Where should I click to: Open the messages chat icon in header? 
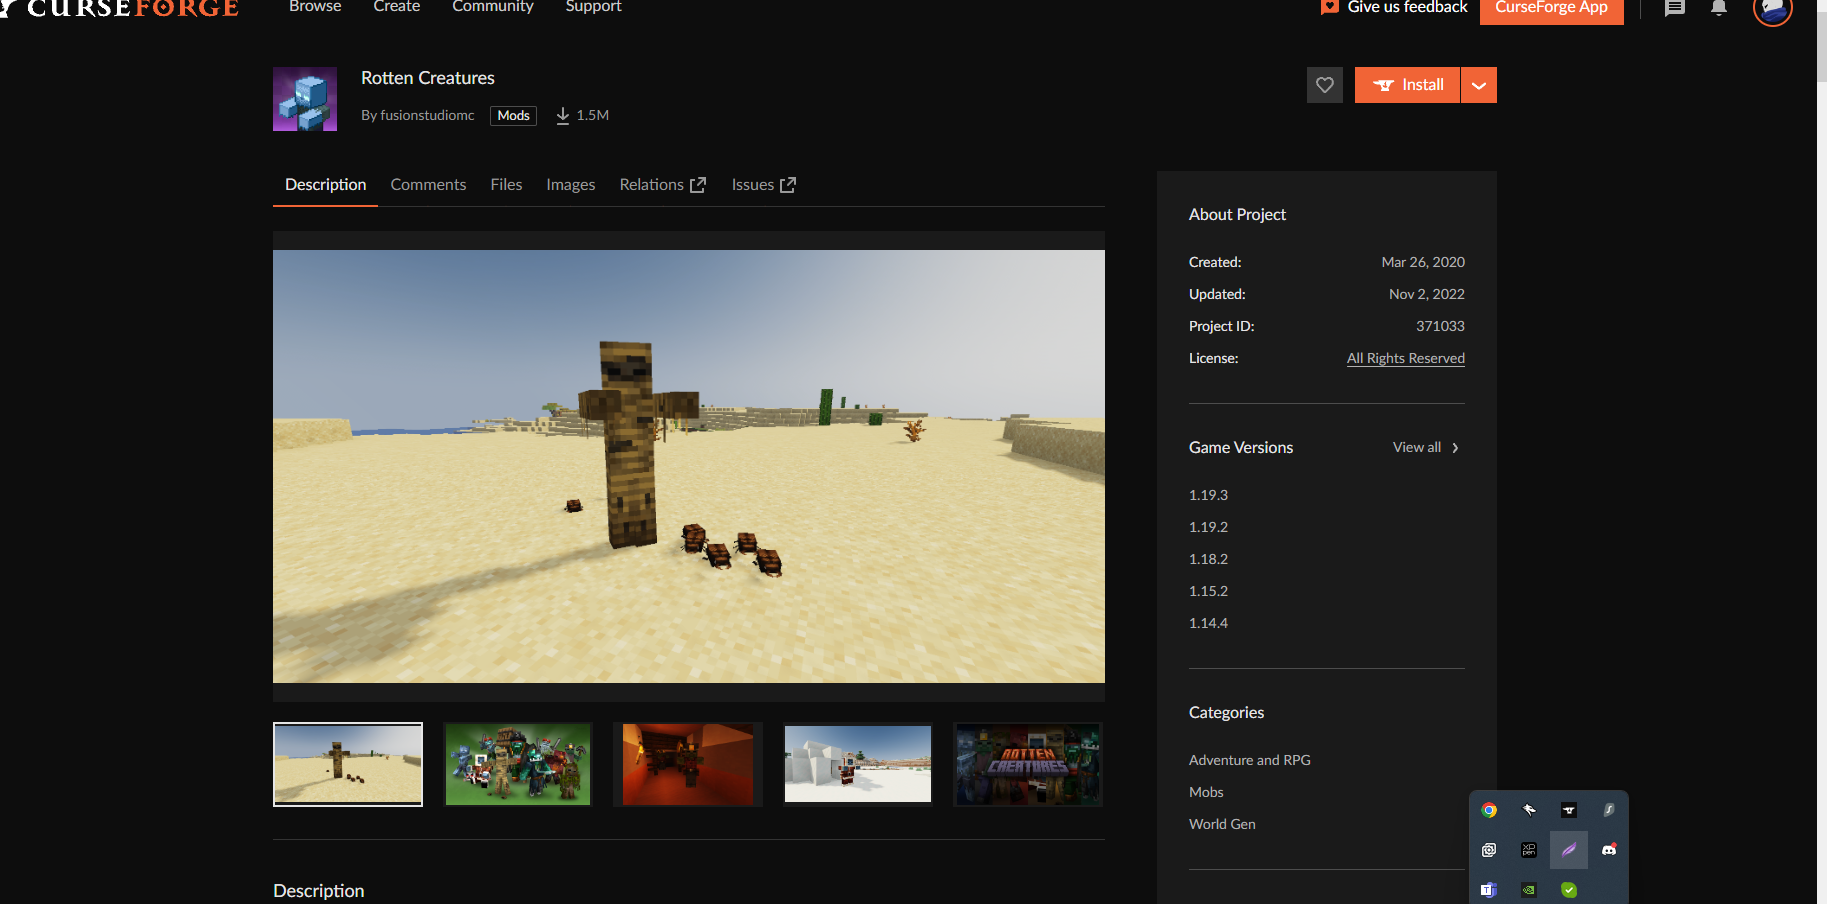[x=1675, y=8]
